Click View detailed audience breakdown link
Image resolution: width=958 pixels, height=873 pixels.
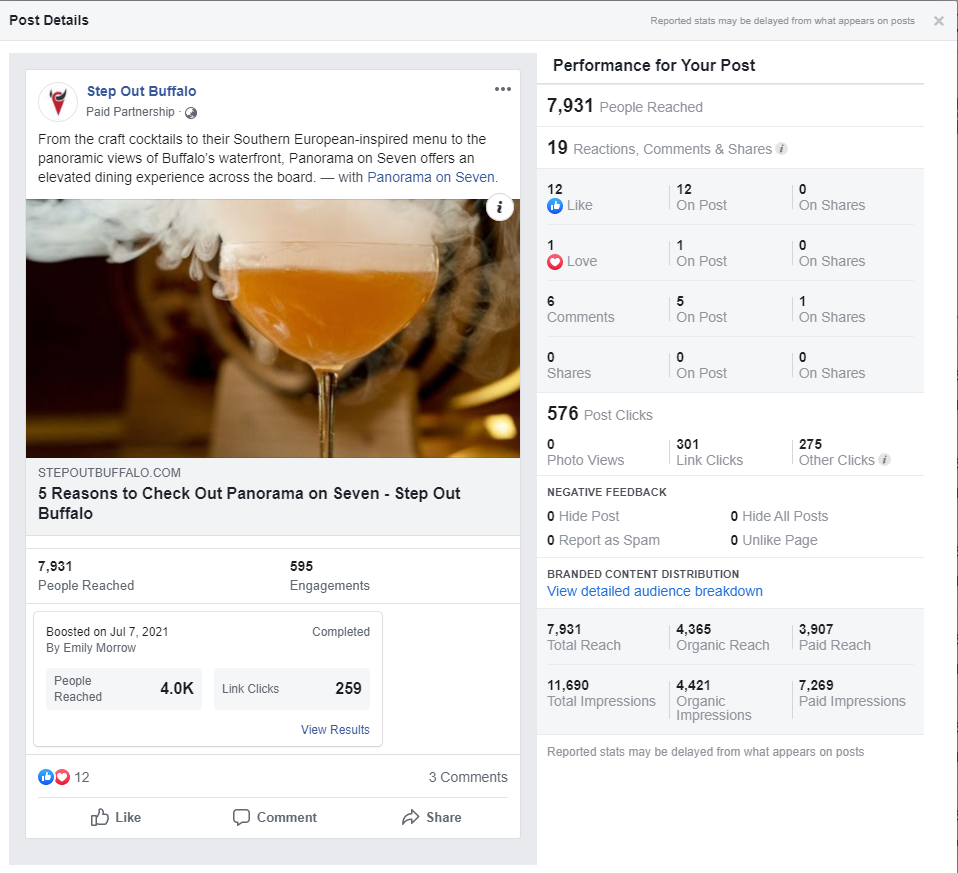coord(655,591)
